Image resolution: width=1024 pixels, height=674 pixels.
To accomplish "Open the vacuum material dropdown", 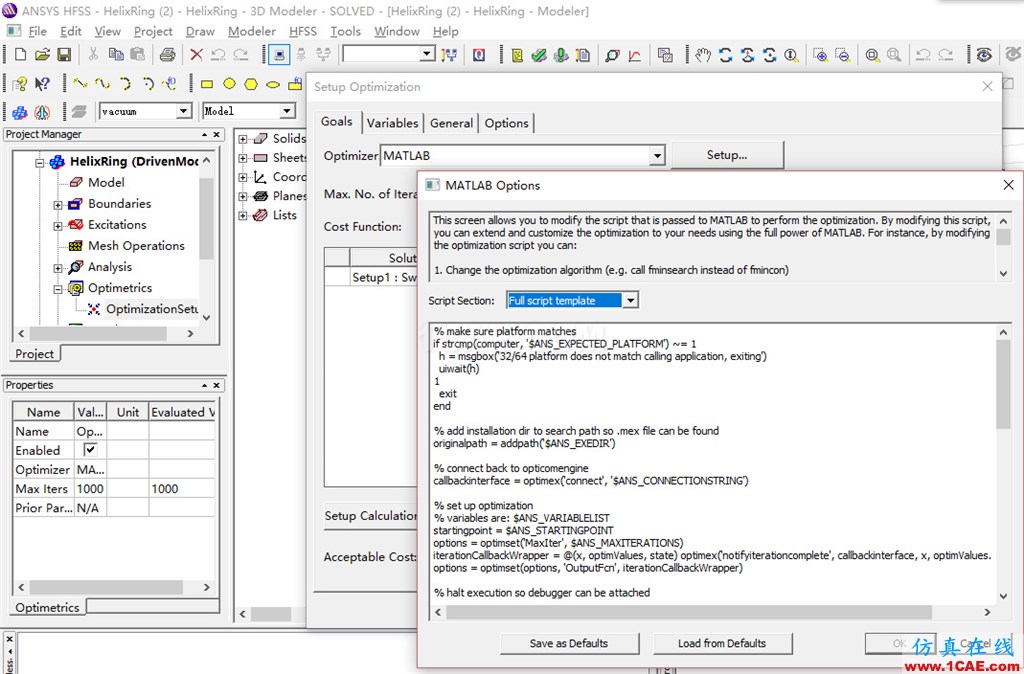I will pyautogui.click(x=184, y=112).
